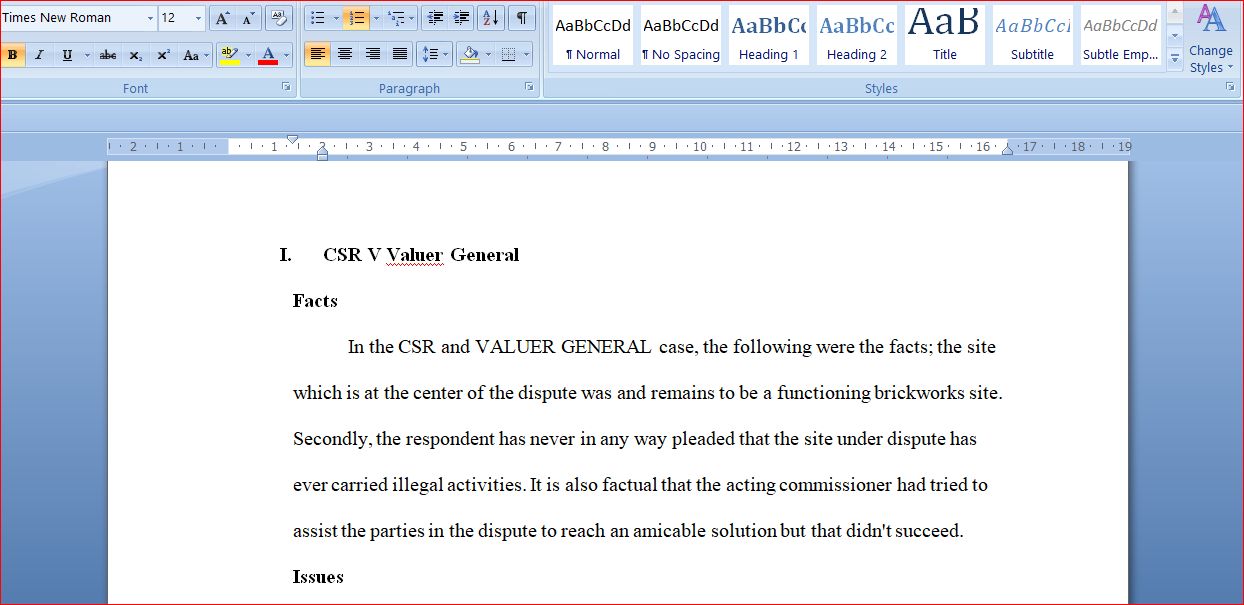Toggle bold formatting
Screen dimensions: 1244x605
12,55
